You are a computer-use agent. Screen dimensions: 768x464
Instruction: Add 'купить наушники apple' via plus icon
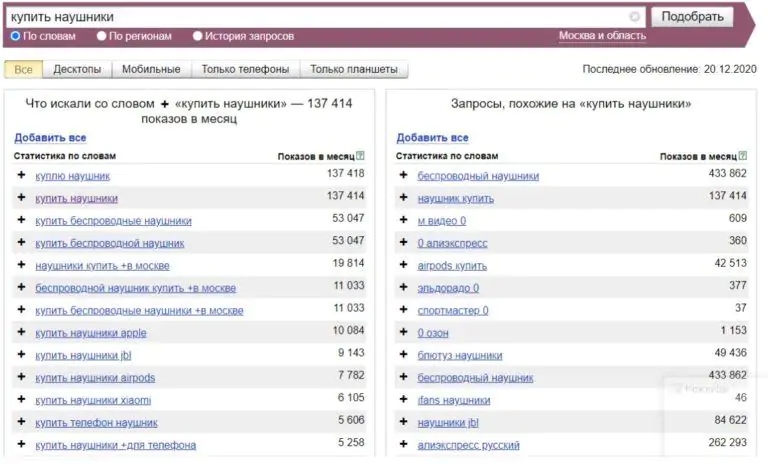coord(21,332)
